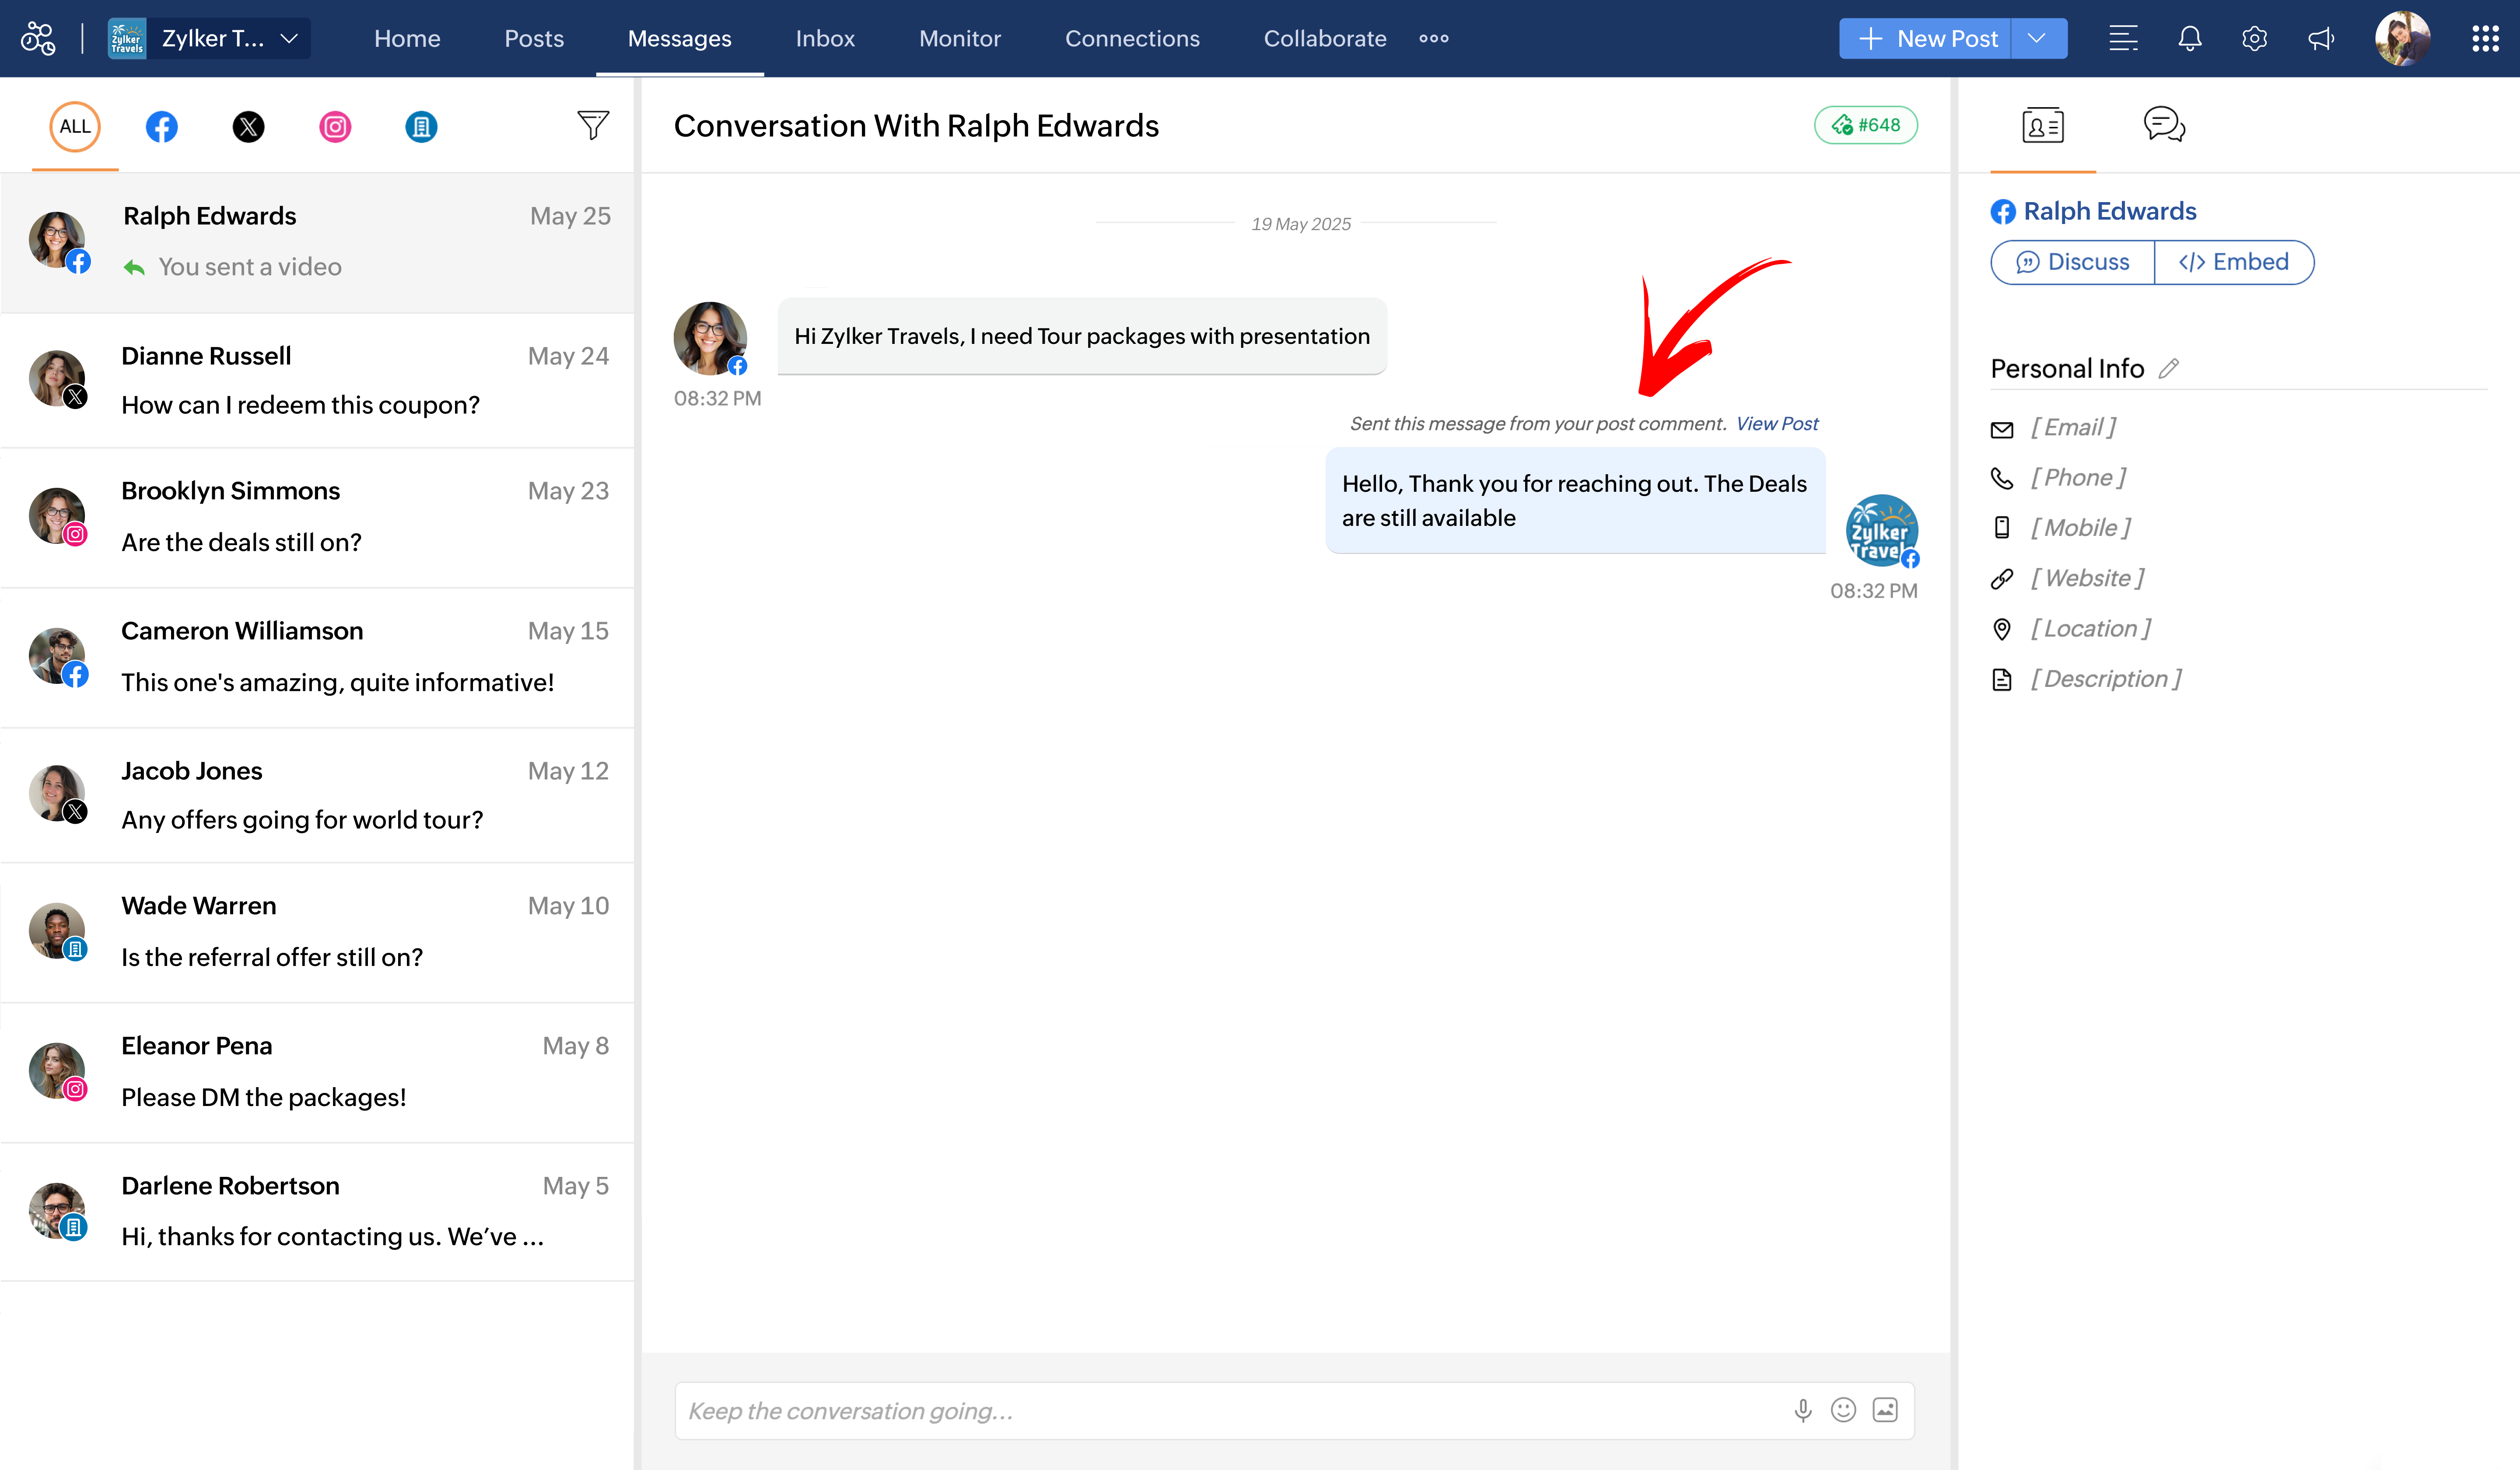Image resolution: width=2520 pixels, height=1470 pixels.
Task: Filter messages by Facebook channel
Action: 161,127
